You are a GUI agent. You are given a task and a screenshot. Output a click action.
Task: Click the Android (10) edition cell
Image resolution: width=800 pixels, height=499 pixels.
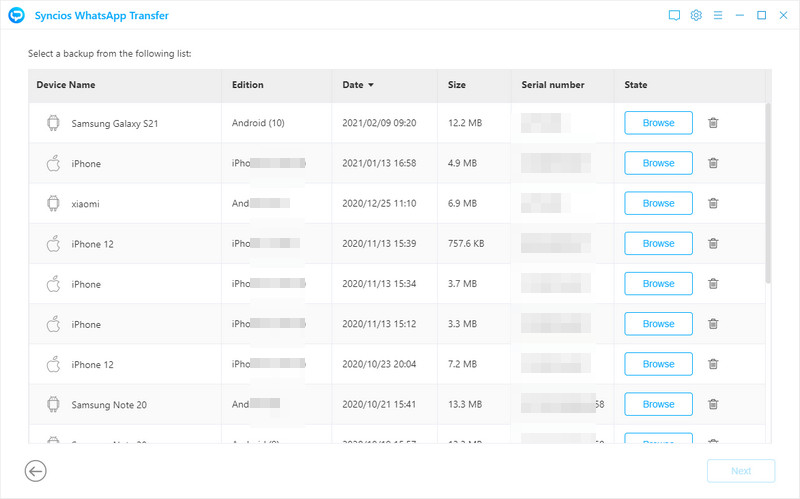pos(258,123)
